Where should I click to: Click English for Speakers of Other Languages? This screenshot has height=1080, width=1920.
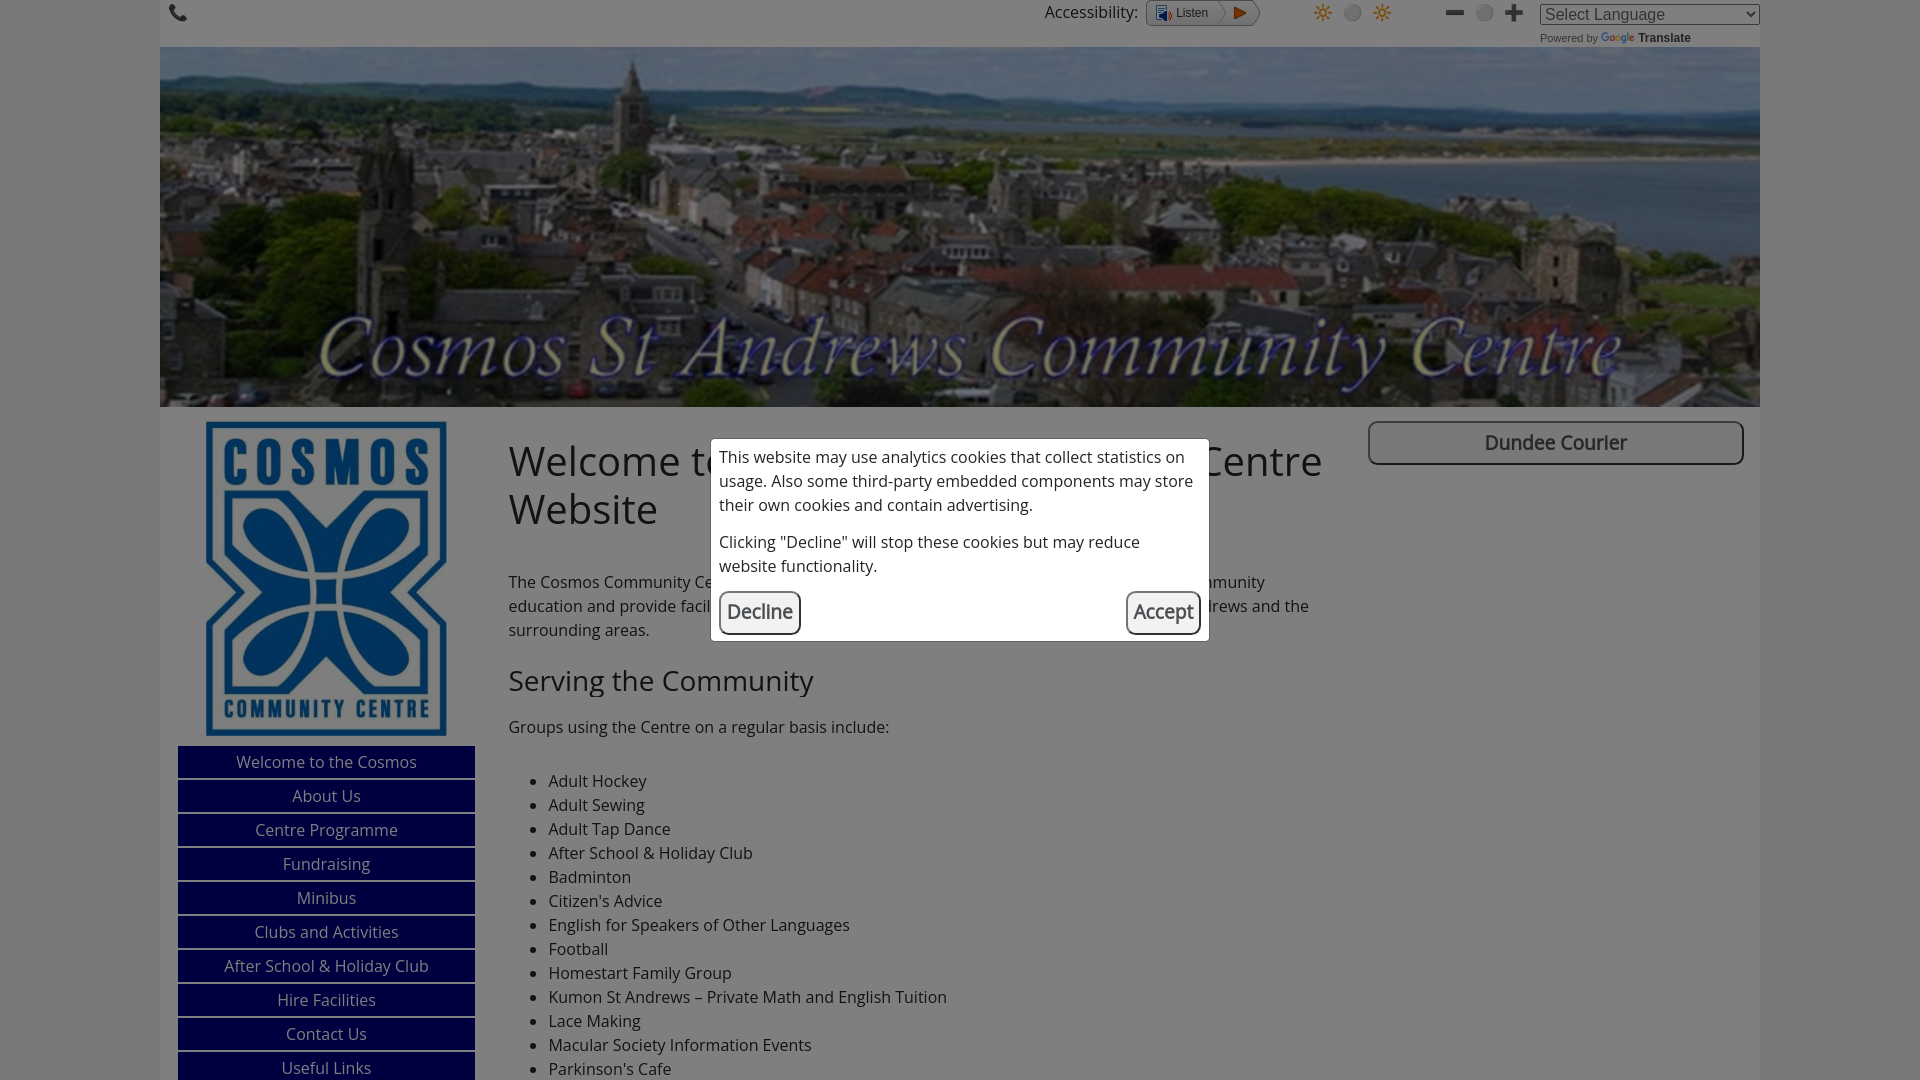tap(699, 925)
